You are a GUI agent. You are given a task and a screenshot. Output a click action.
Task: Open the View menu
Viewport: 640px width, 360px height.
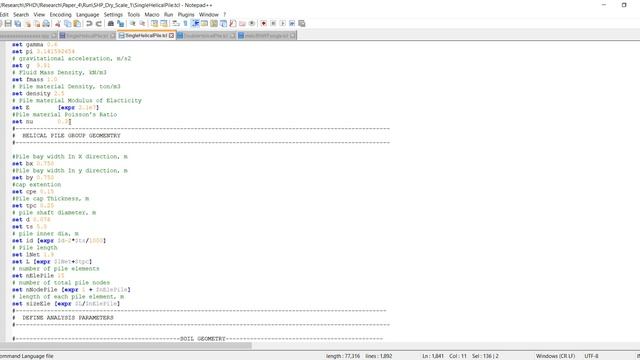[x=39, y=15]
